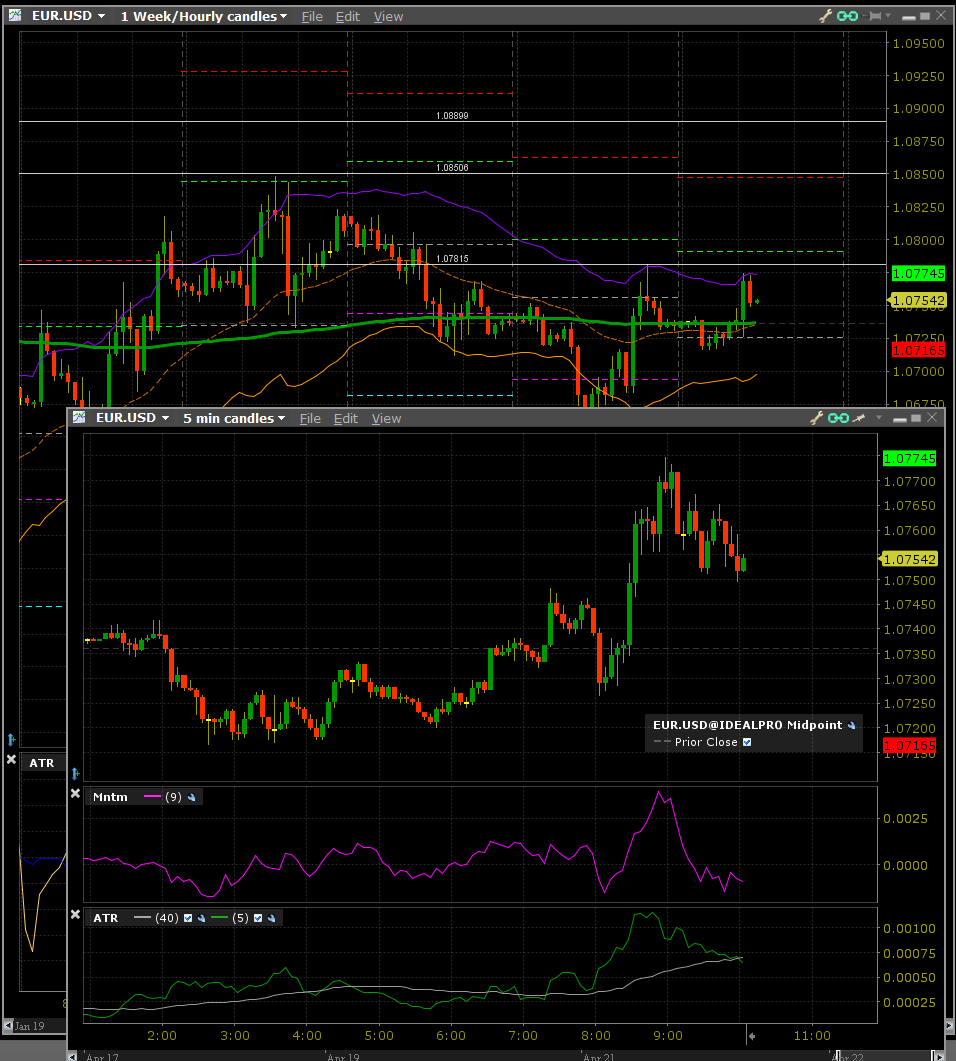This screenshot has height=1061, width=956.
Task: Open File menu in hourly chart window
Action: [312, 16]
